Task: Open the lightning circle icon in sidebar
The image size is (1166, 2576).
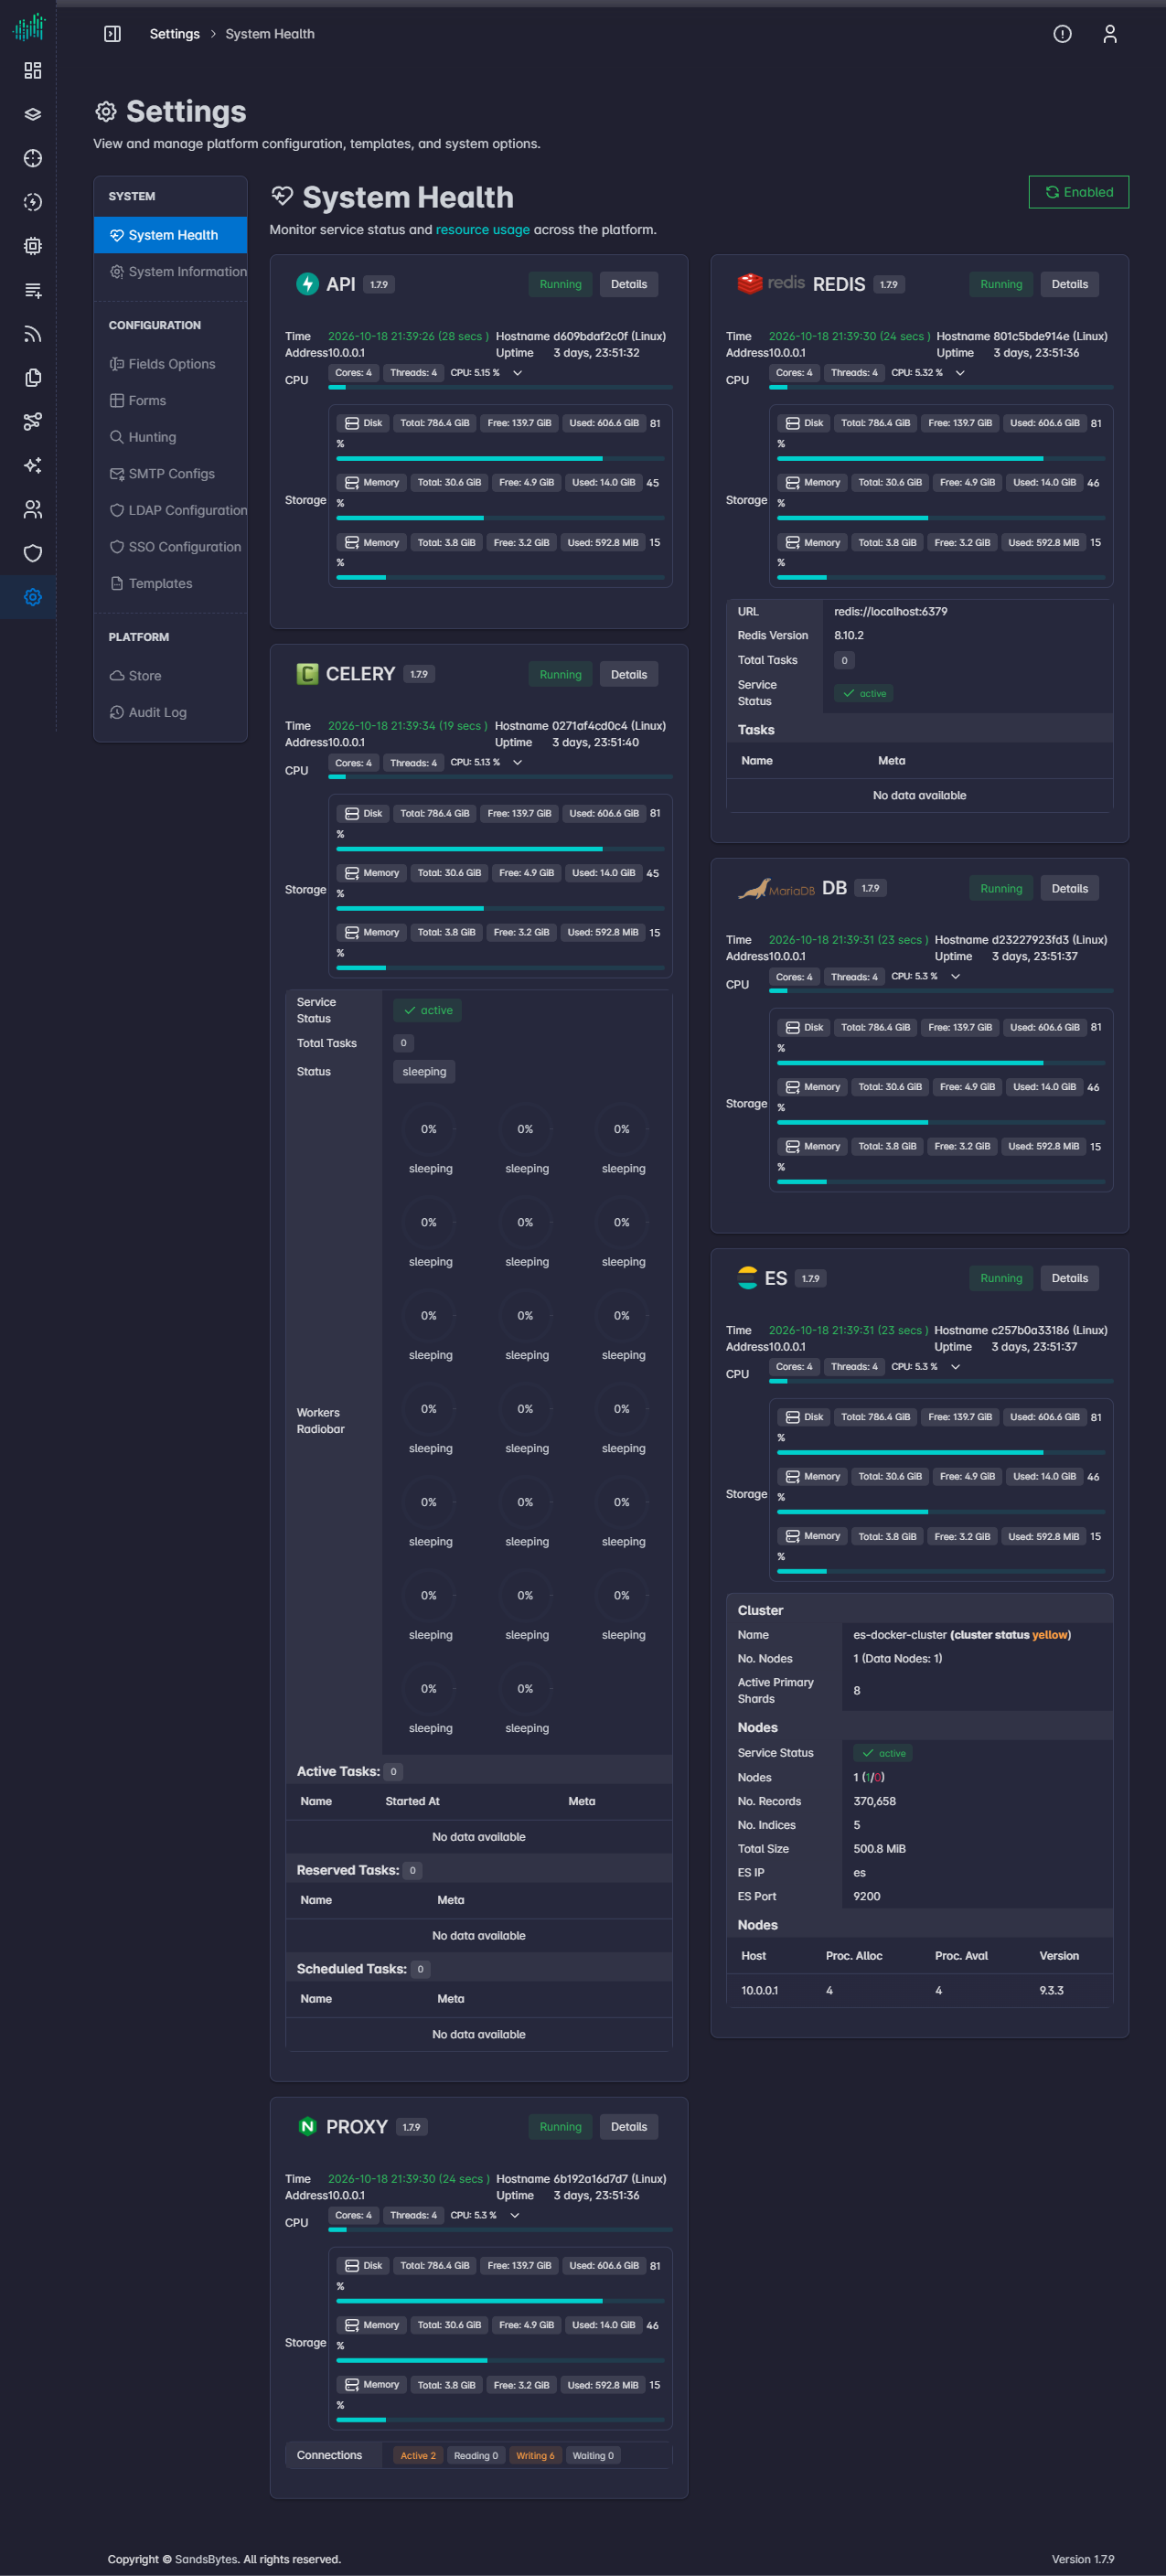Action: 32,202
